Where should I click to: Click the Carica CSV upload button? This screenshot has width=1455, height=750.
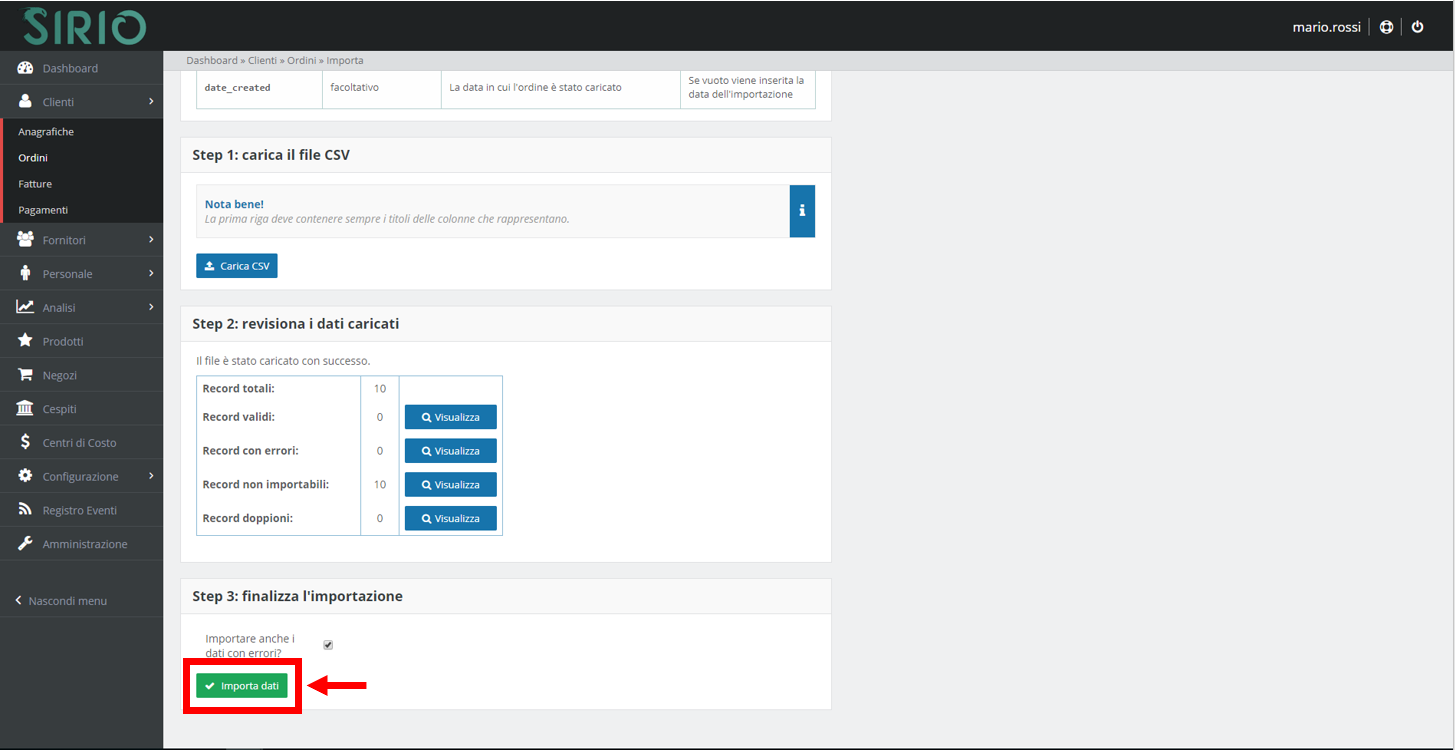pos(237,266)
